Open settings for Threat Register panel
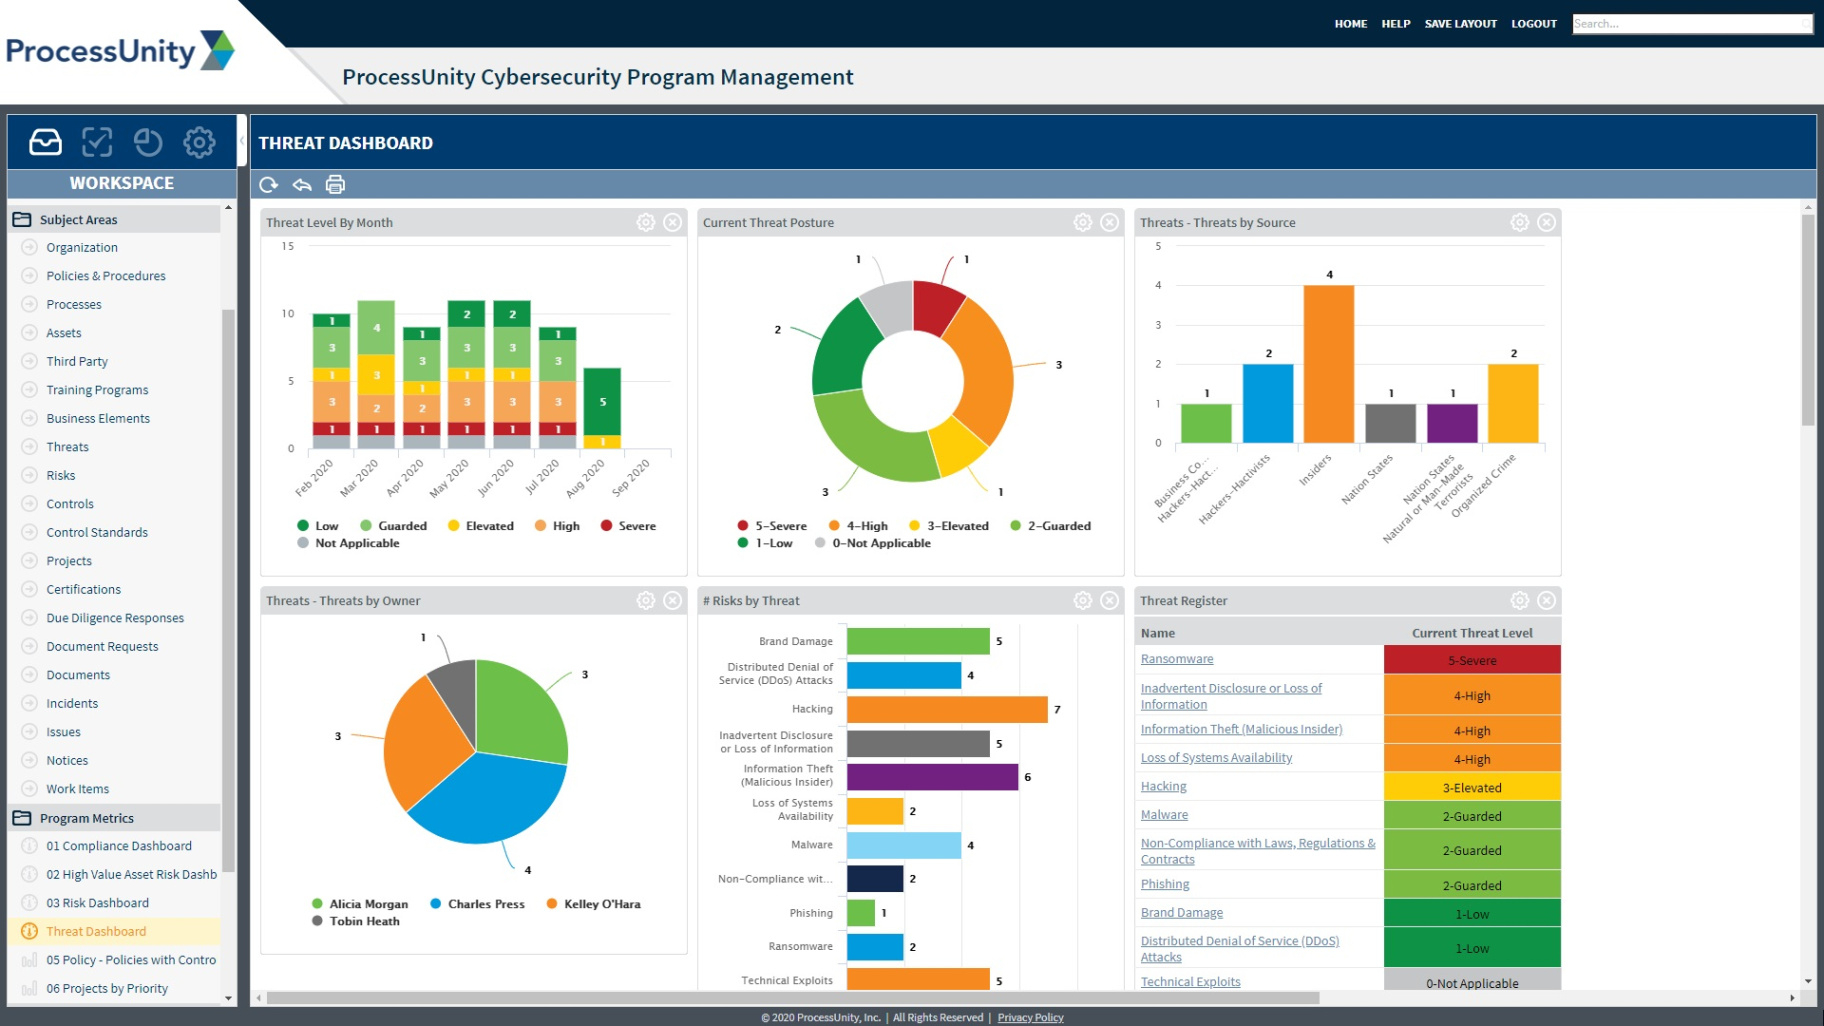 [1520, 600]
